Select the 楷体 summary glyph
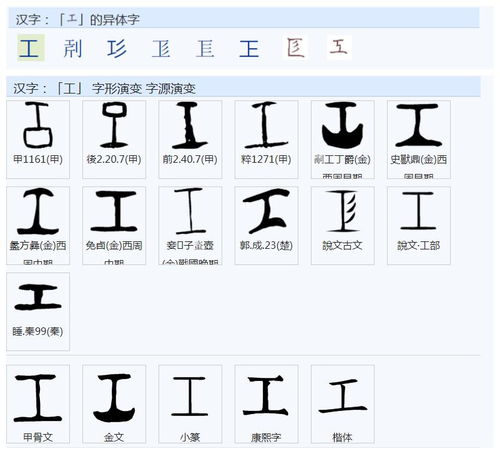 (x=343, y=404)
